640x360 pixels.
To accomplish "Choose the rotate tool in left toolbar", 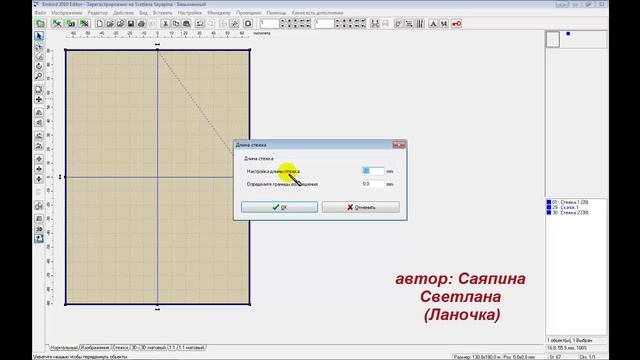I will [x=39, y=66].
